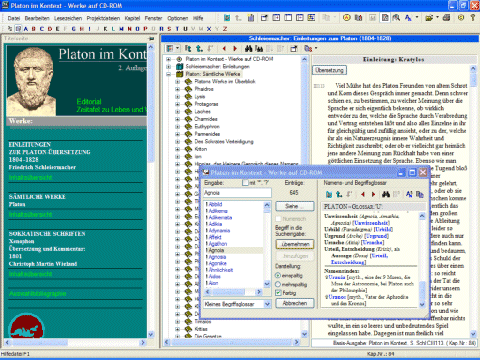Click the Urania link in the Namensindex
Screen dimensions: 480x360
[337, 277]
